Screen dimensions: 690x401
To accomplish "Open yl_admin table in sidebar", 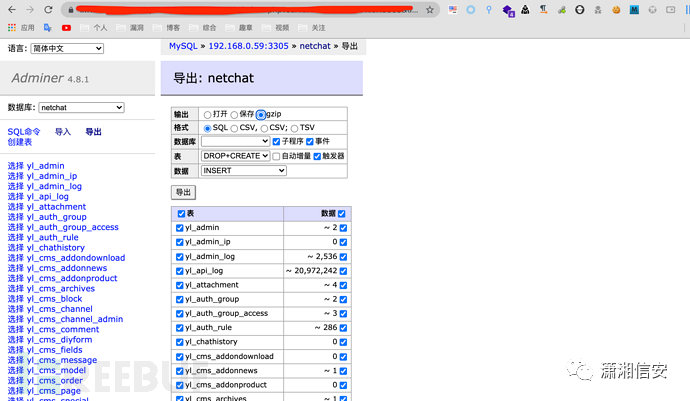I will 45,166.
